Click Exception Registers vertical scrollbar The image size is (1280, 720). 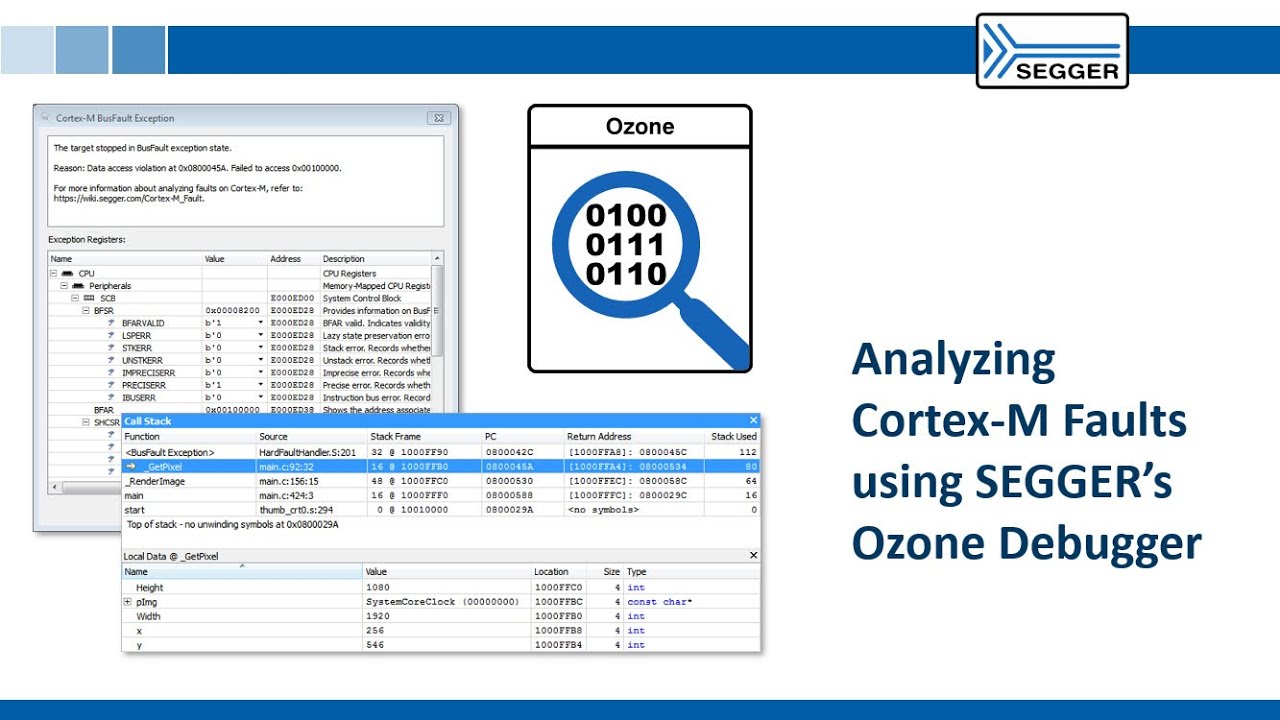[x=437, y=310]
